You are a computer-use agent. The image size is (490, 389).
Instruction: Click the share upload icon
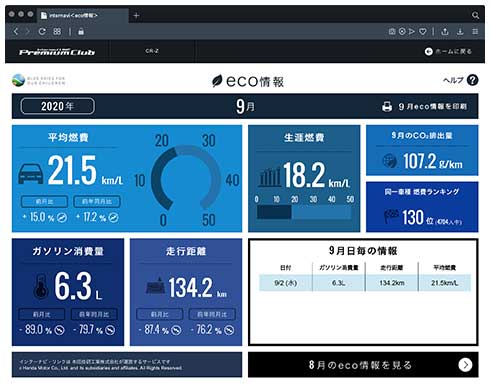(445, 32)
